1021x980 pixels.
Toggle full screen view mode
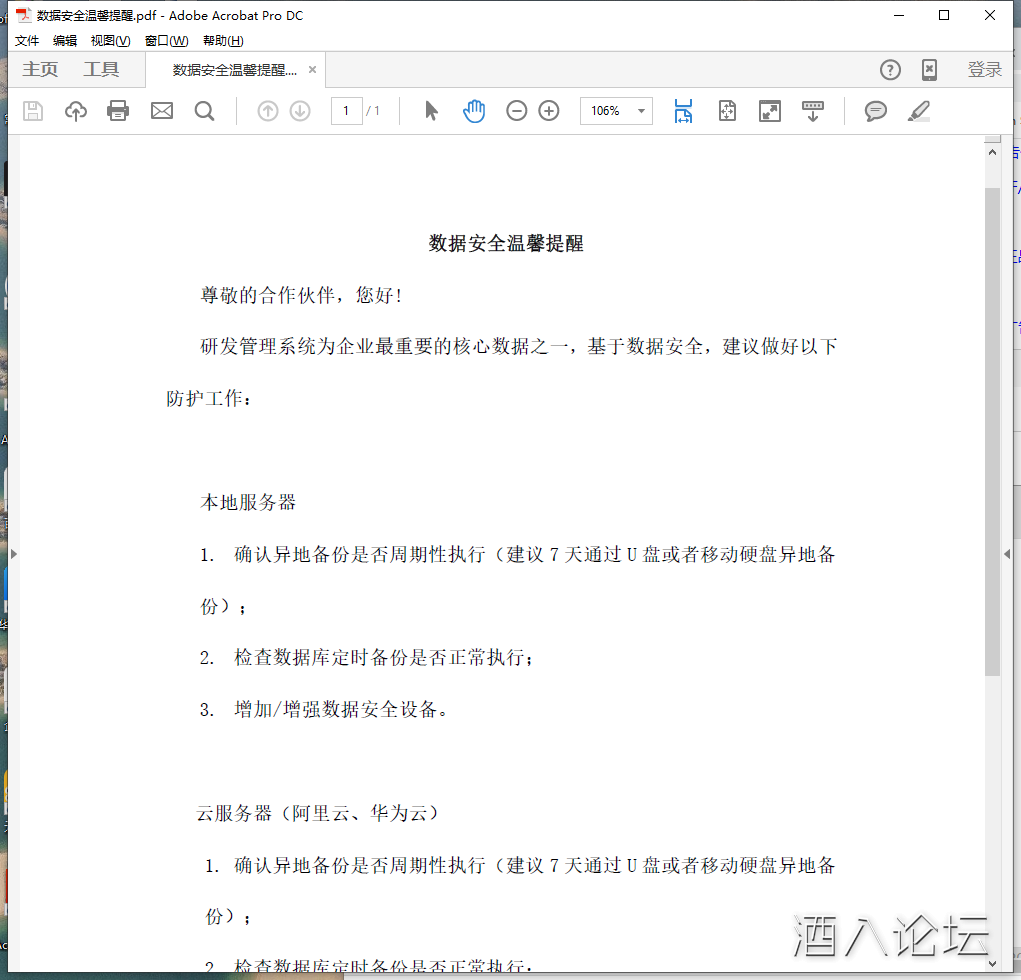[x=770, y=111]
